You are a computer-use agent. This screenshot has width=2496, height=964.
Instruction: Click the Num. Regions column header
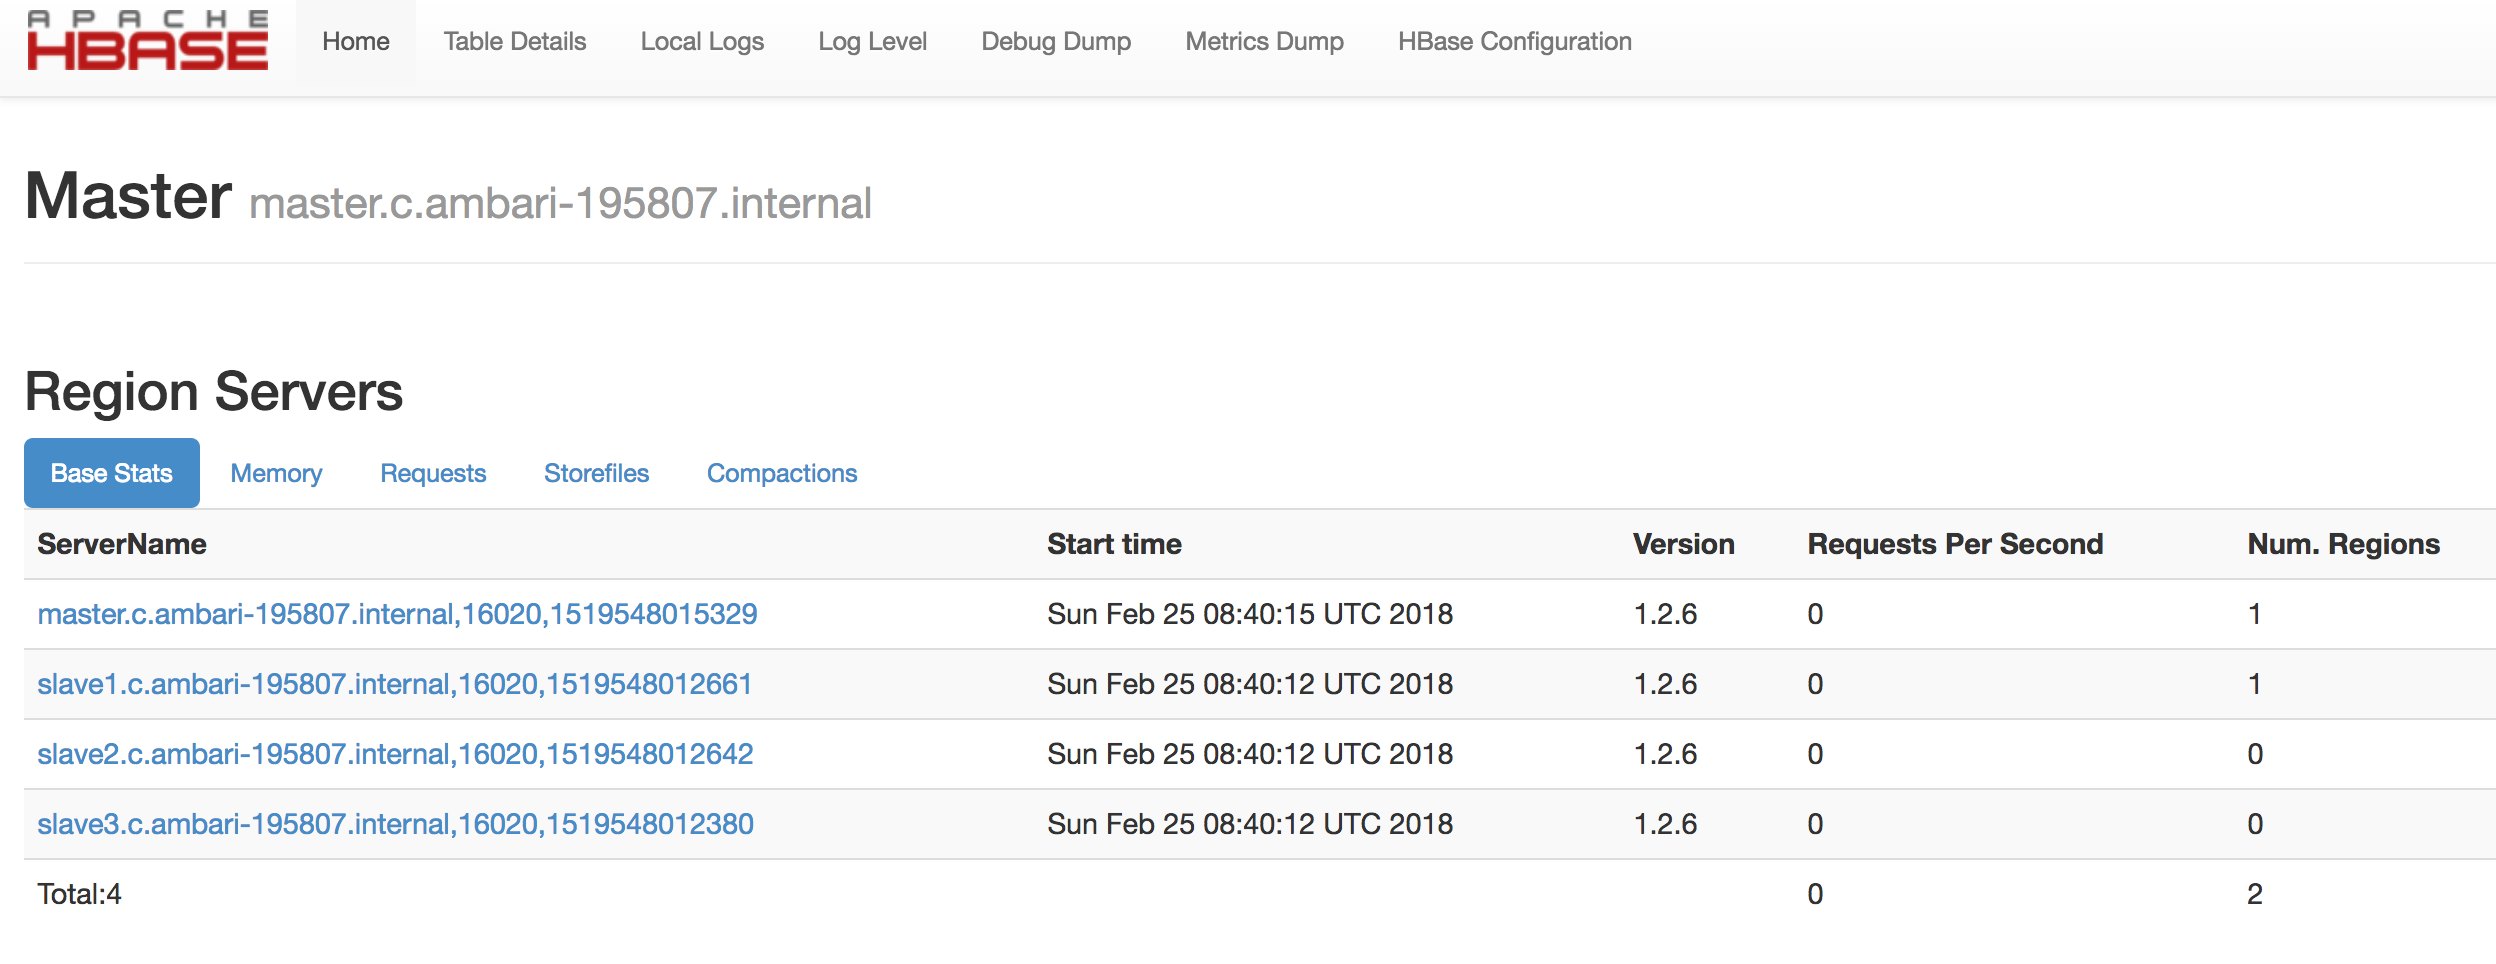click(2343, 544)
